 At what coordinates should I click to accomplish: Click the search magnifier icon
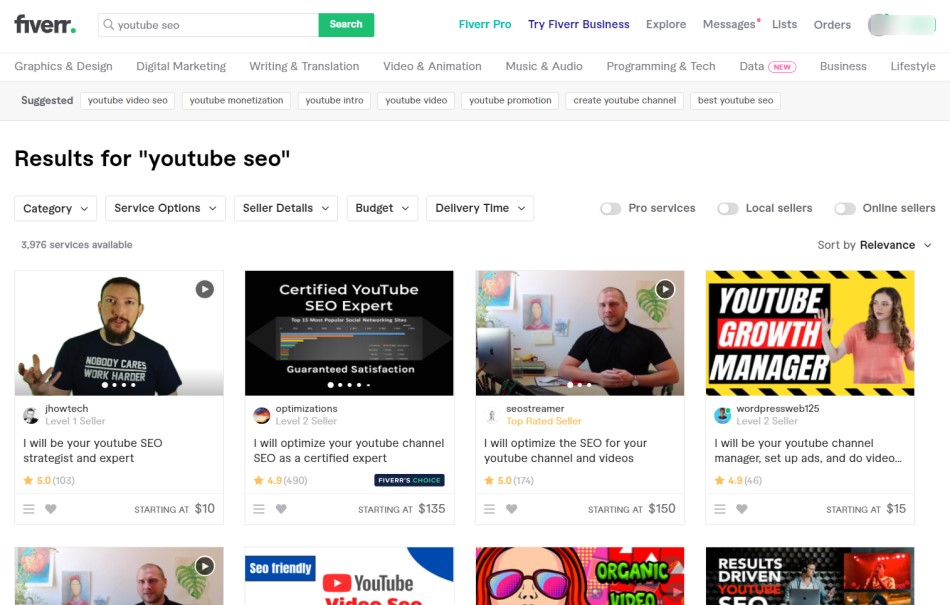pos(108,25)
